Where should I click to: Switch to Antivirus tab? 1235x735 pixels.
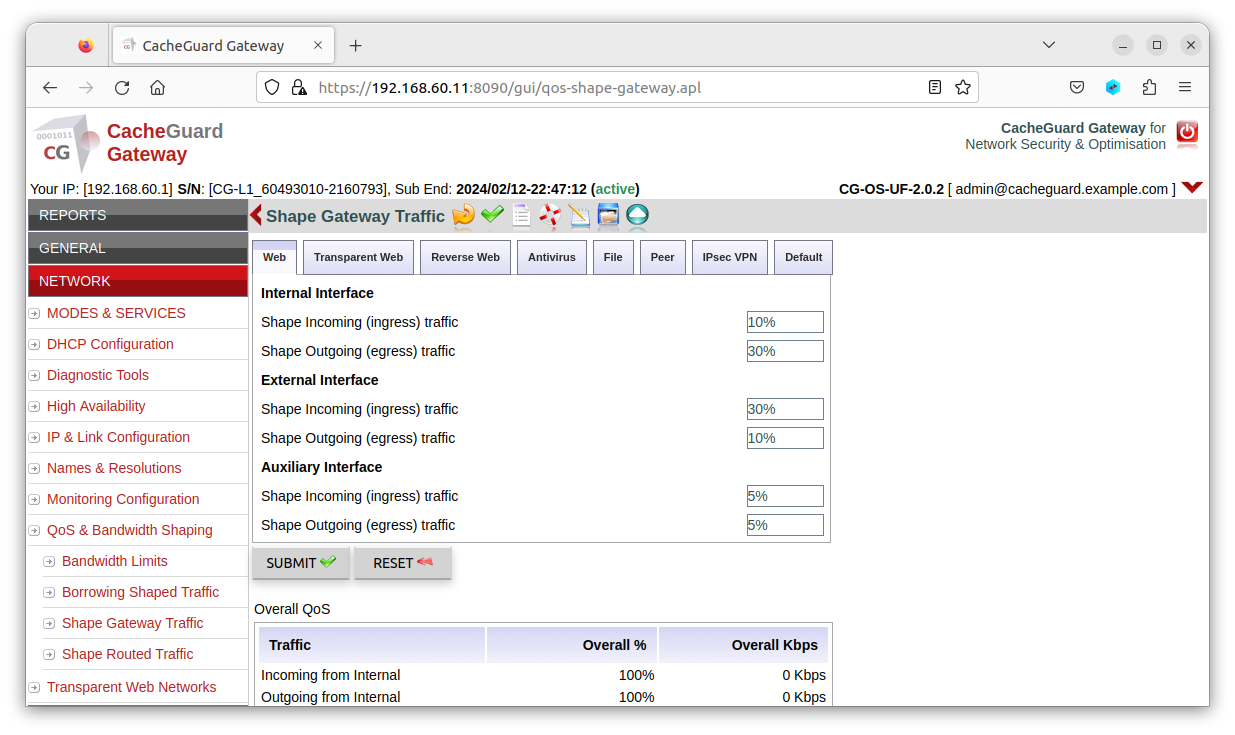[552, 257]
